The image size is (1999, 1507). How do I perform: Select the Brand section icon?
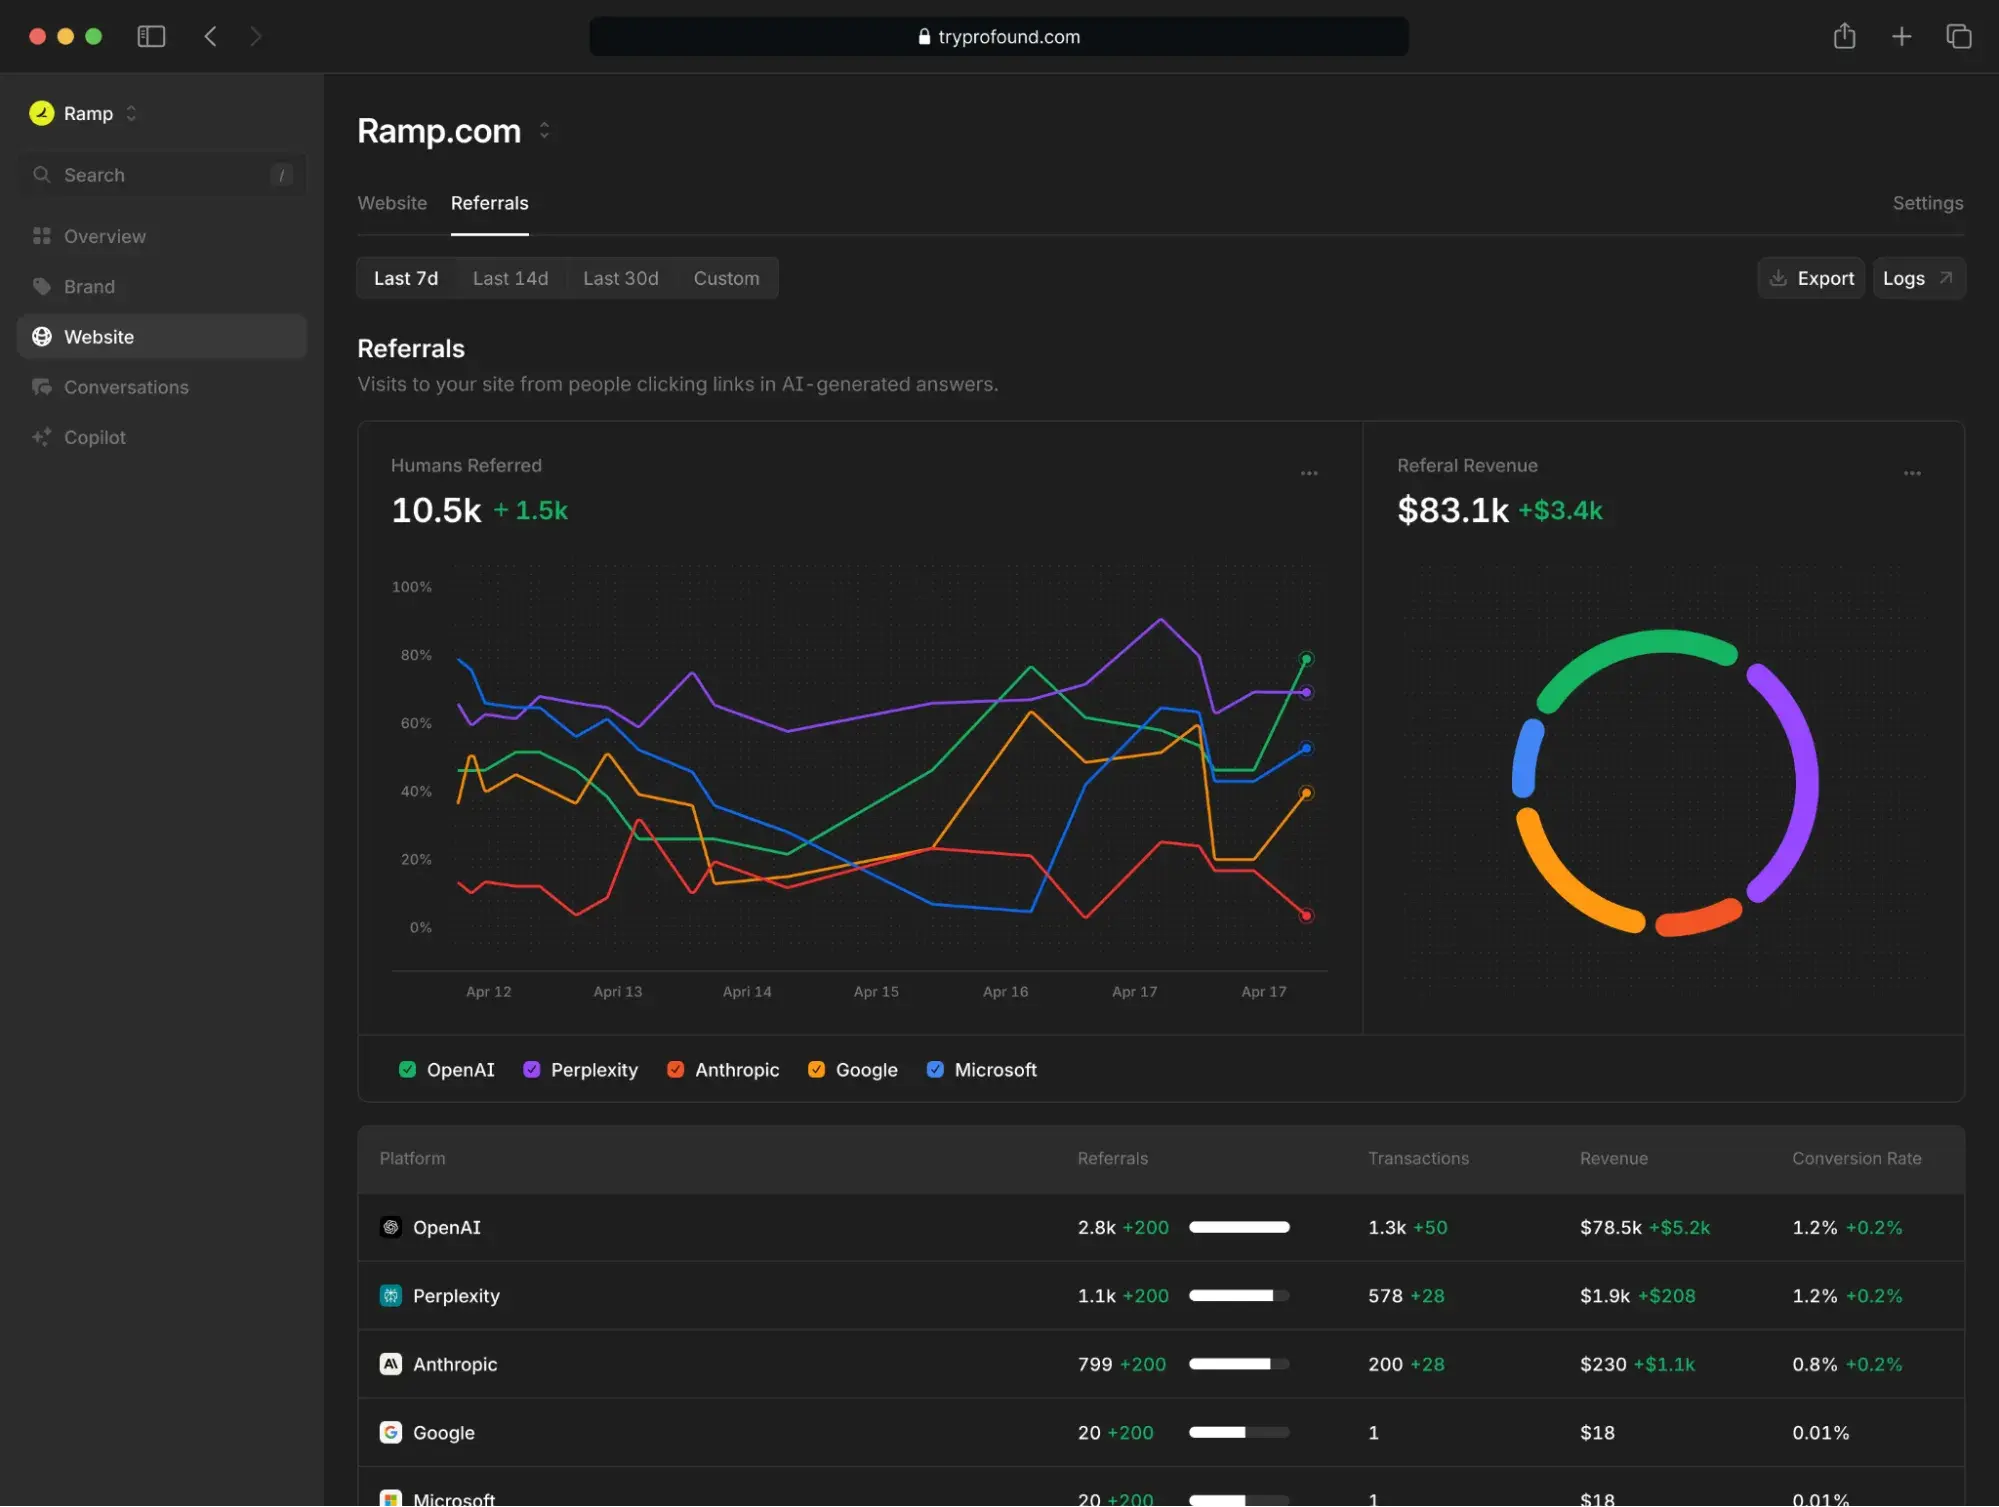(x=42, y=286)
